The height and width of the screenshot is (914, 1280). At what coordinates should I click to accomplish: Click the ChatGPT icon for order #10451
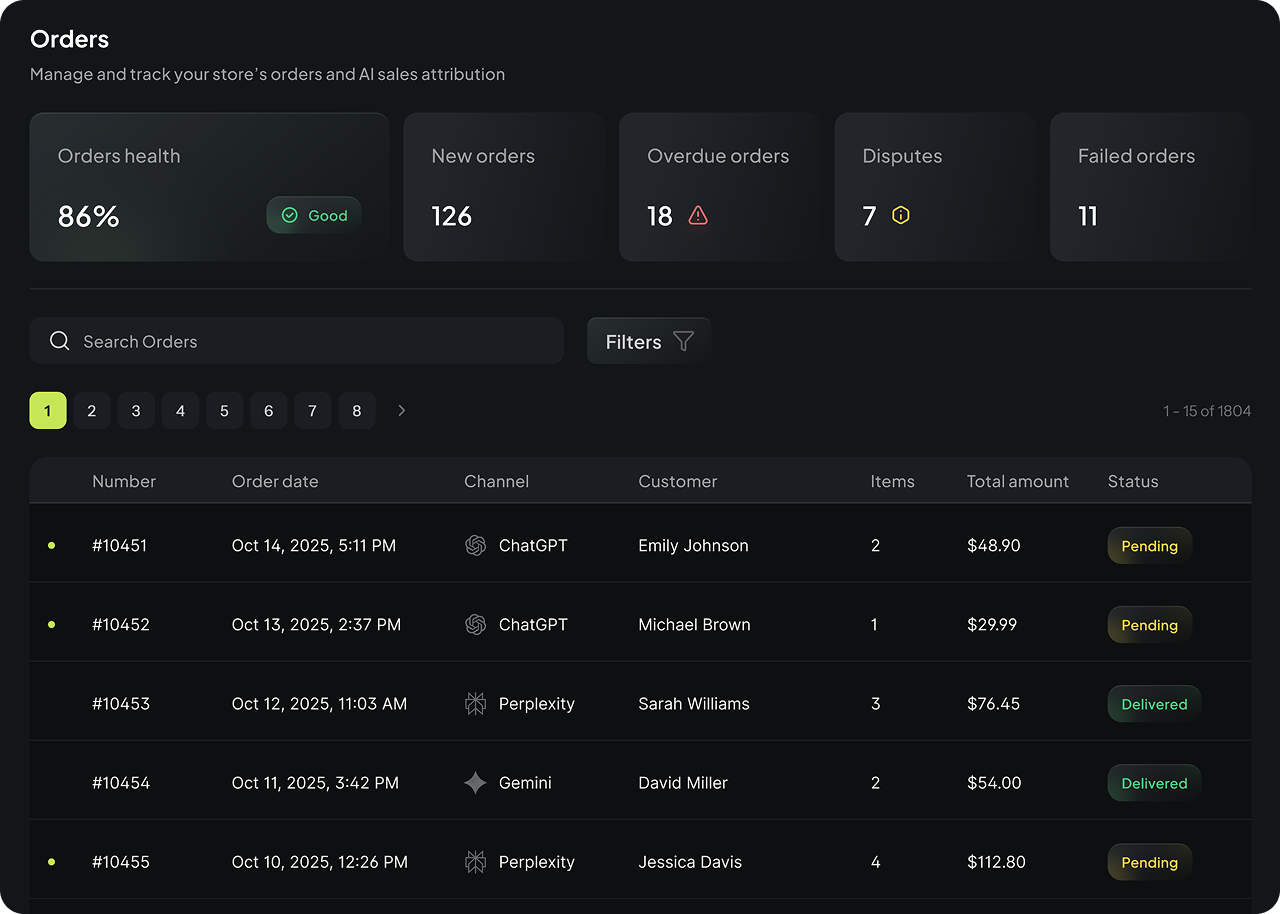[x=476, y=546]
